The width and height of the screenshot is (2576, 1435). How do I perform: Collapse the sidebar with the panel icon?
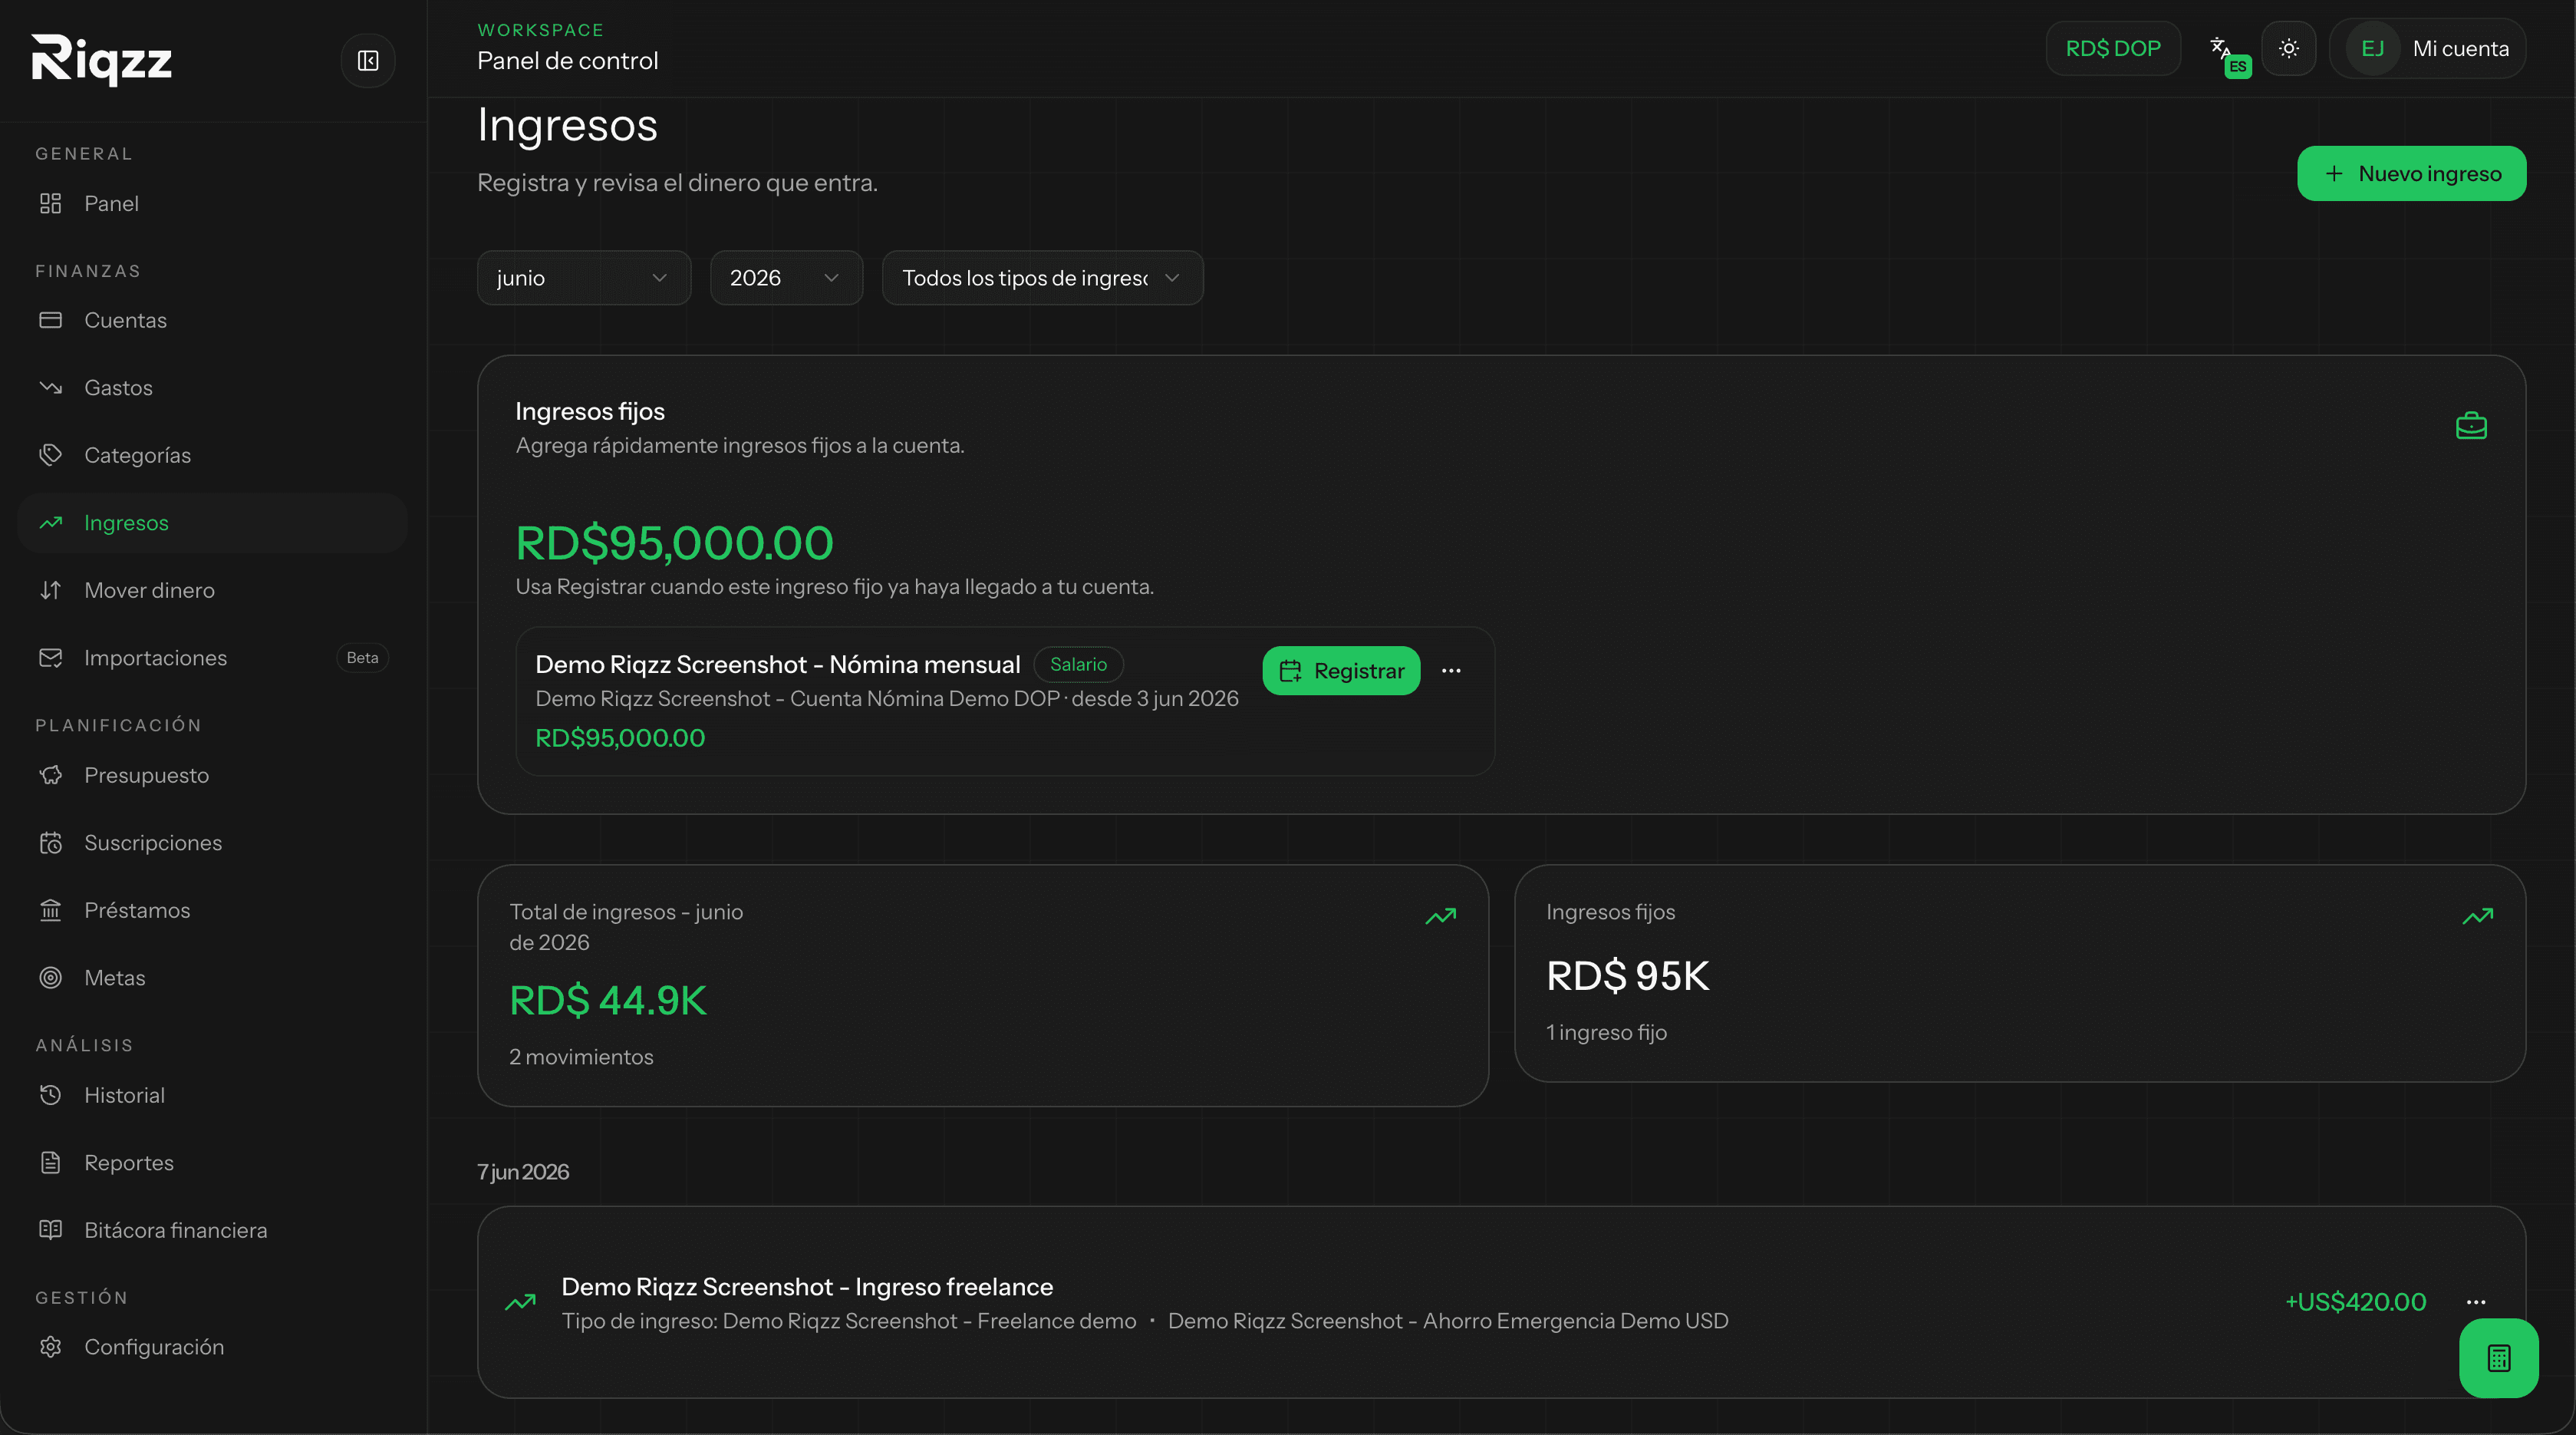pos(368,61)
